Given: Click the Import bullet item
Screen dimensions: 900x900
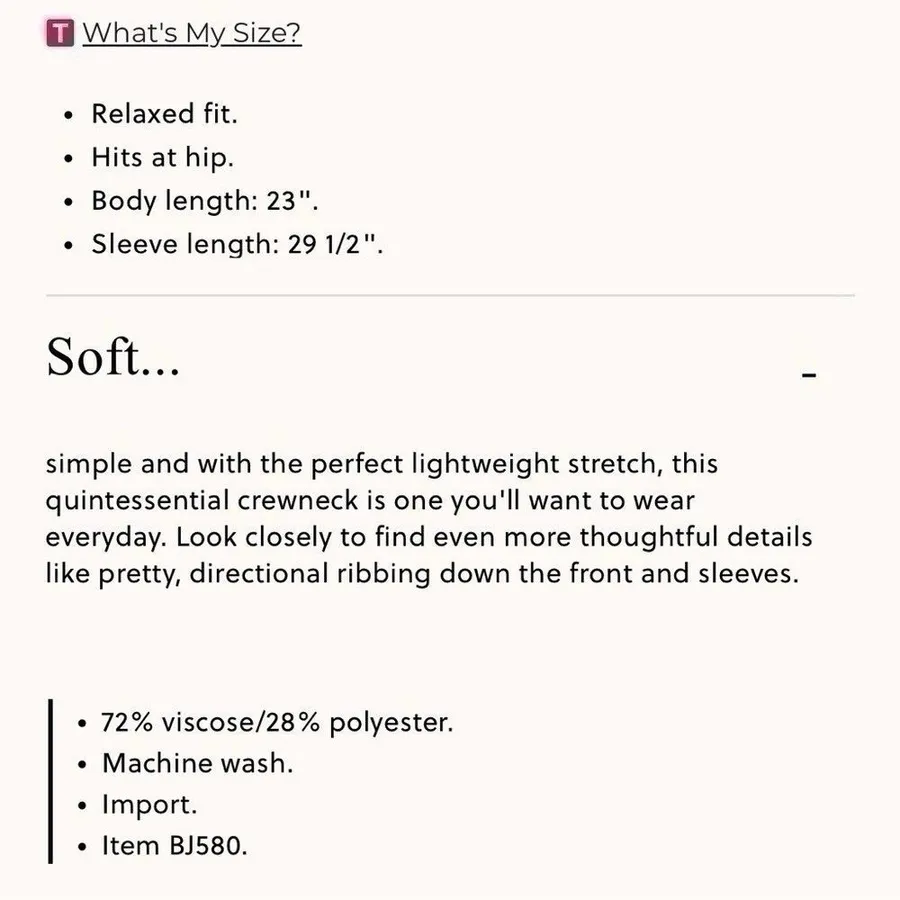Looking at the screenshot, I should pyautogui.click(x=149, y=804).
